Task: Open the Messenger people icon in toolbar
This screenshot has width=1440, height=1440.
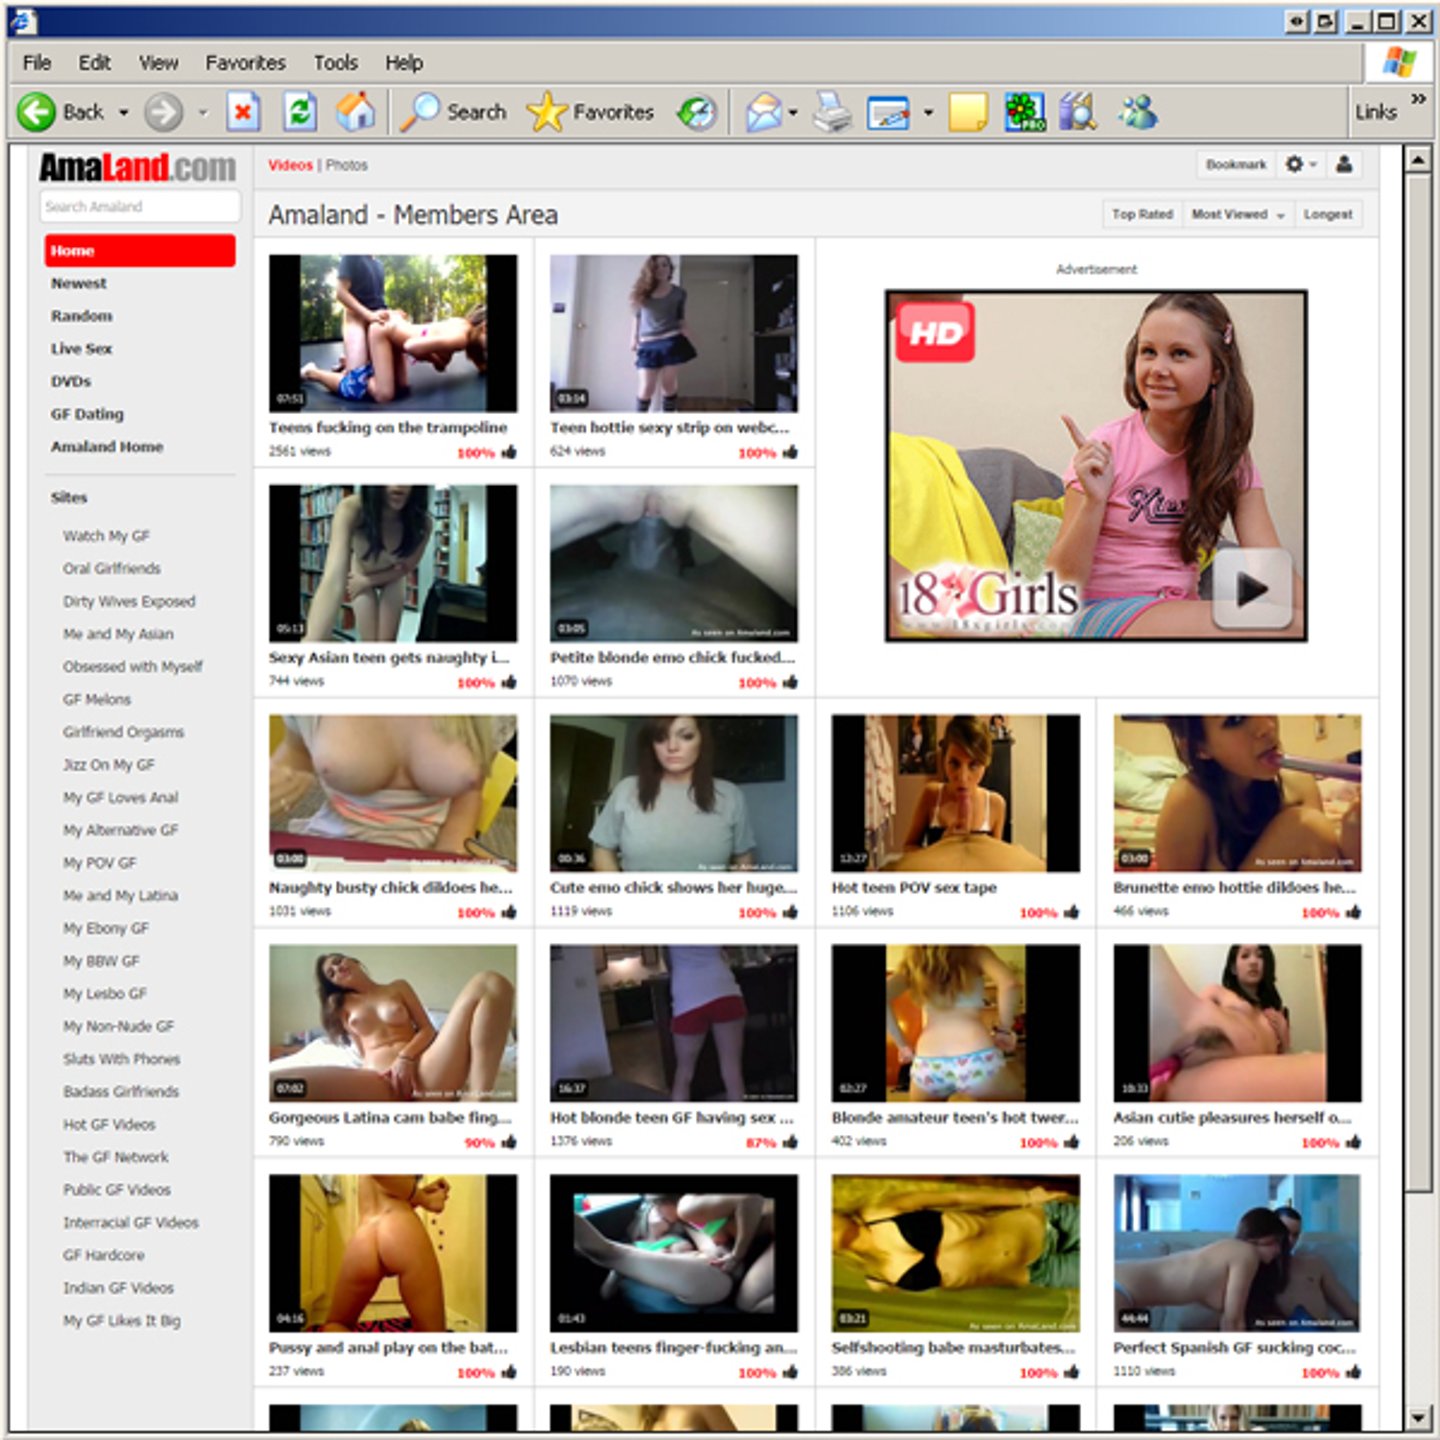Action: tap(1138, 112)
